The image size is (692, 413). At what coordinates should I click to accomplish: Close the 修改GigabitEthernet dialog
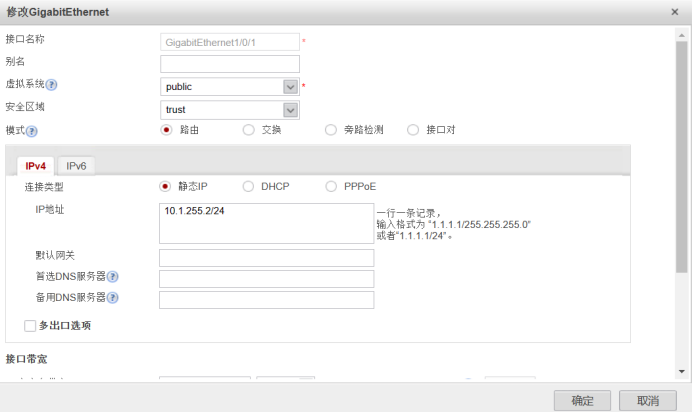pyautogui.click(x=674, y=12)
